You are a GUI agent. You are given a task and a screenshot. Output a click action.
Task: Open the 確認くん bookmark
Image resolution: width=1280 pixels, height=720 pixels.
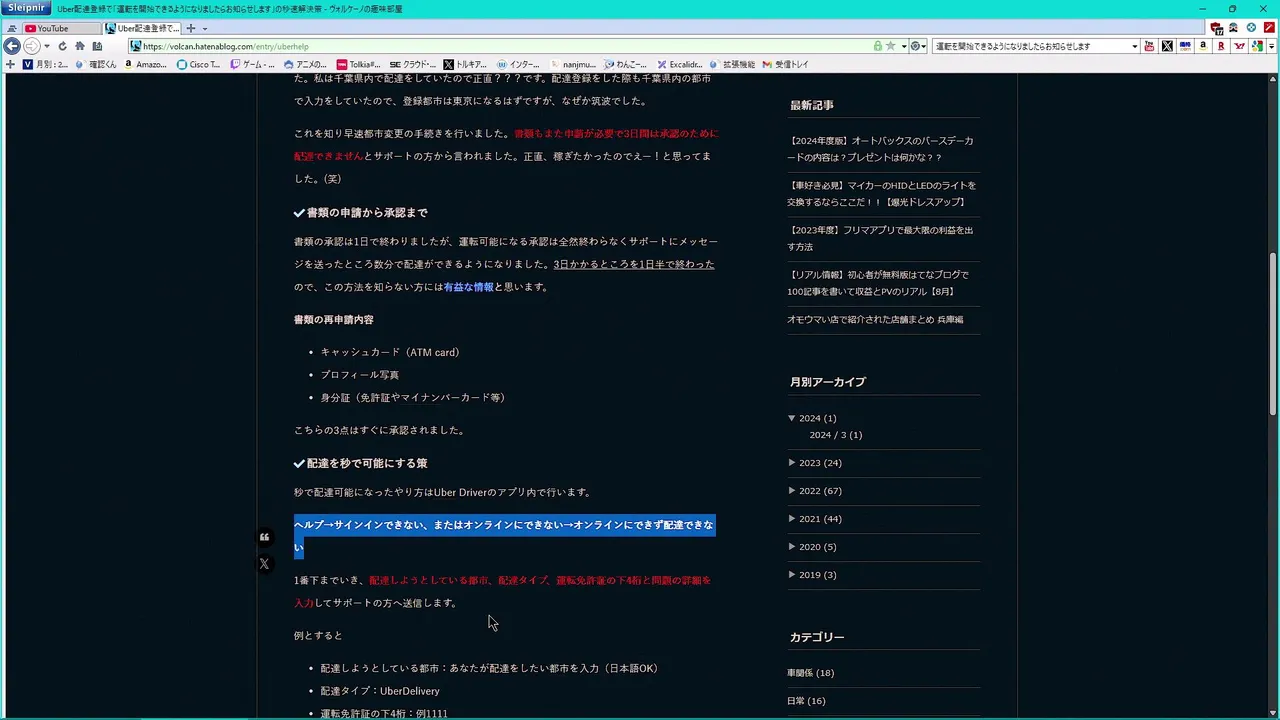click(96, 64)
